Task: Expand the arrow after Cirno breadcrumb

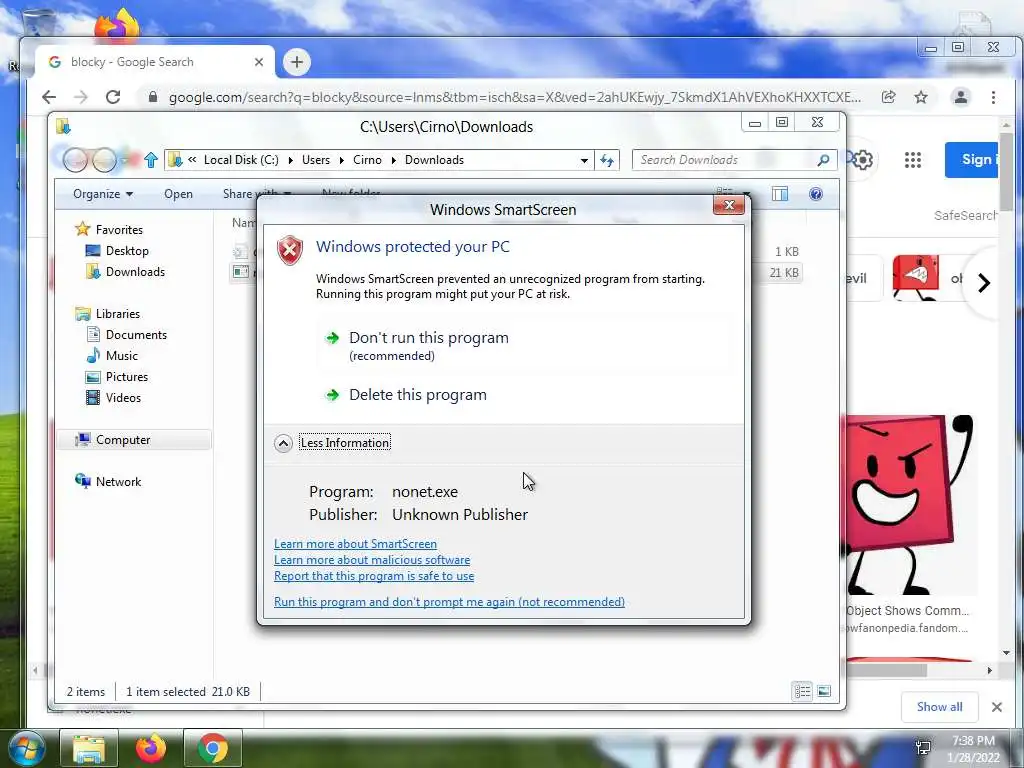Action: point(393,160)
